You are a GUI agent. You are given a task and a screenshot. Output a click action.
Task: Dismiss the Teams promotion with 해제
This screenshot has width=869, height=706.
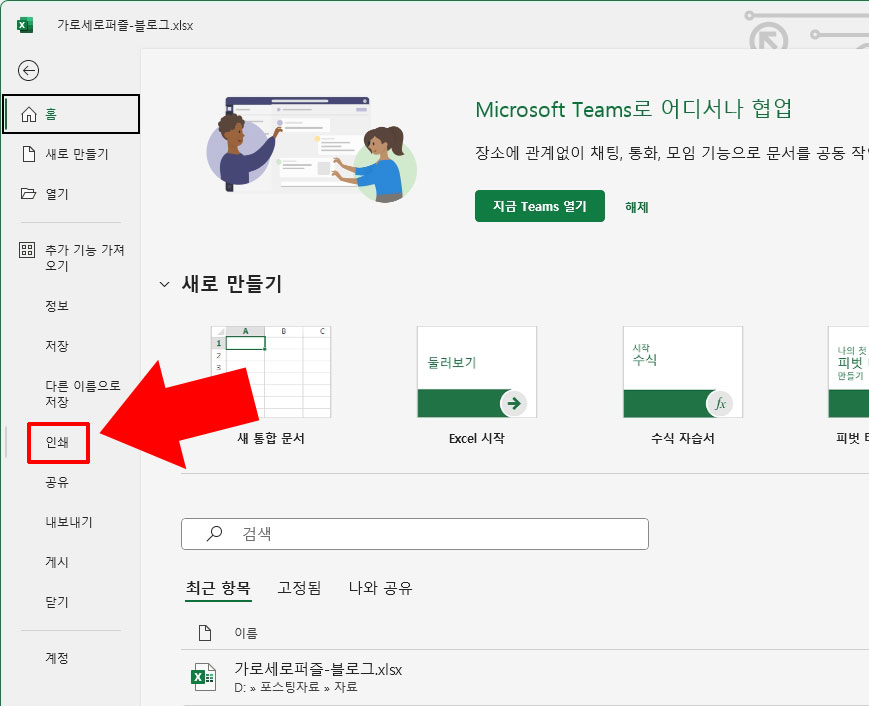(x=636, y=205)
